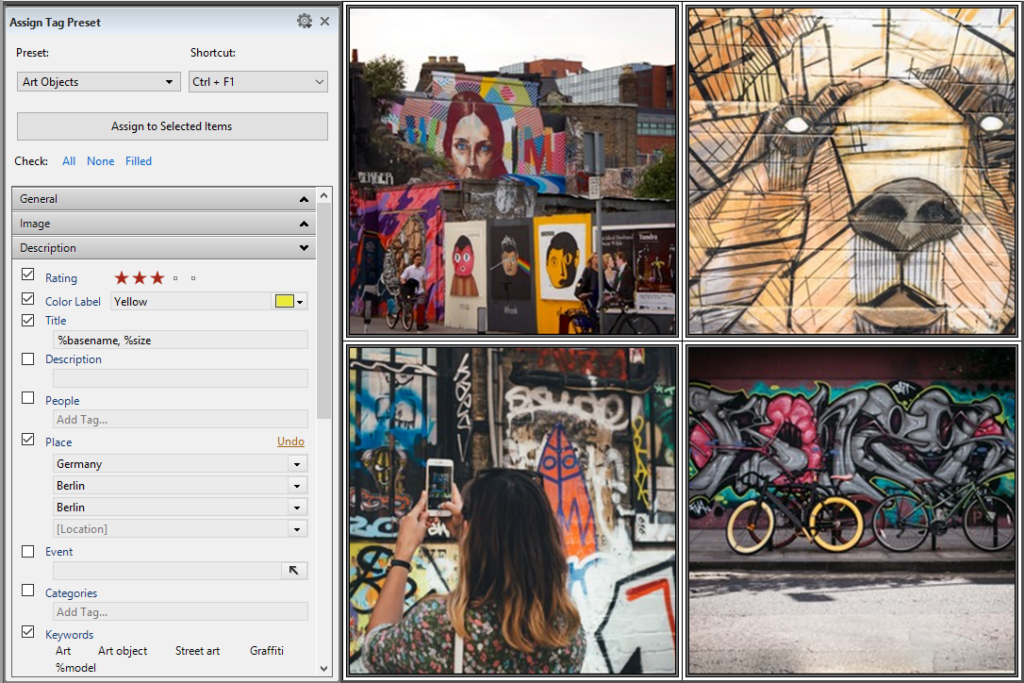Screen dimensions: 1024x683
Task: Open the Preset dropdown showing Art Objects
Action: (x=99, y=82)
